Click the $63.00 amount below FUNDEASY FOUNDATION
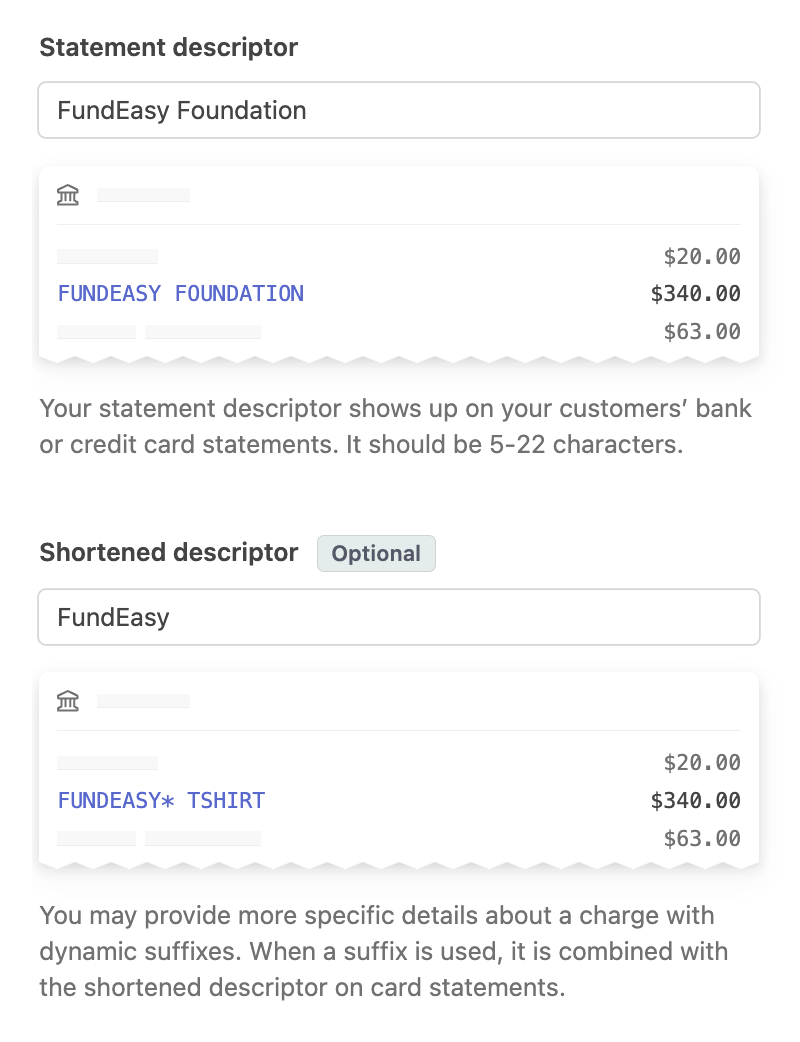 pos(702,332)
